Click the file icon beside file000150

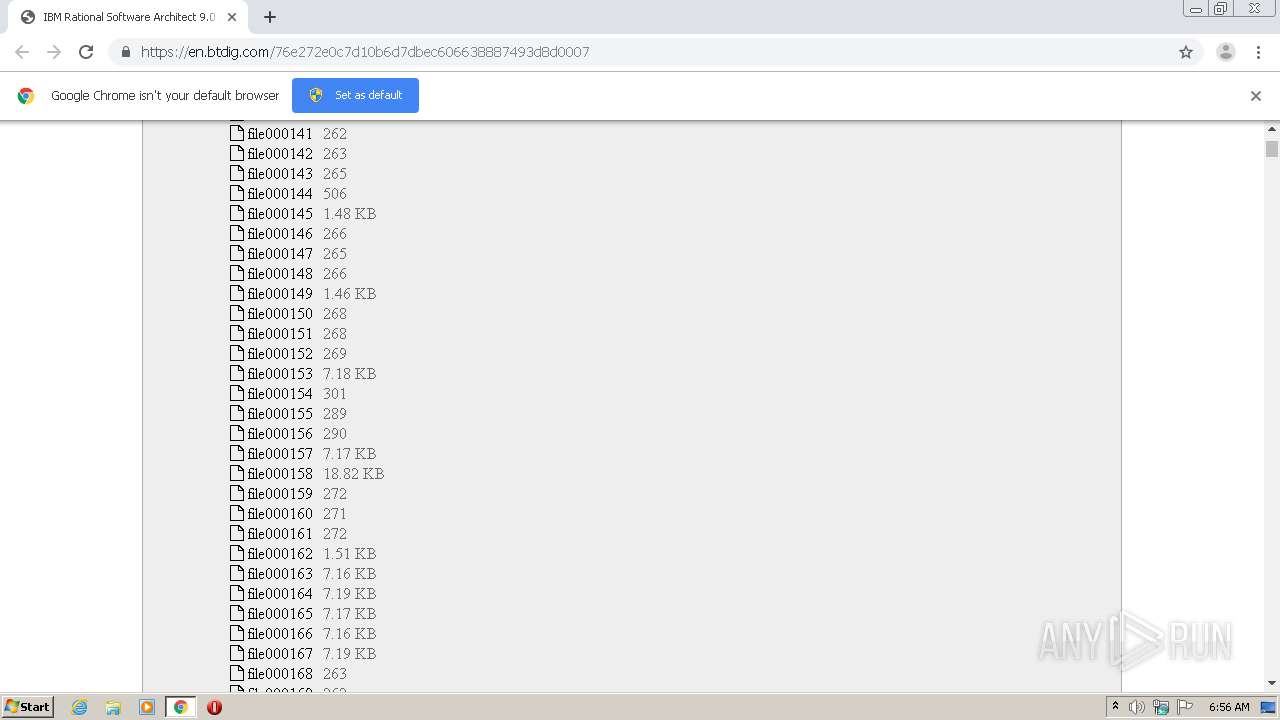coord(237,313)
